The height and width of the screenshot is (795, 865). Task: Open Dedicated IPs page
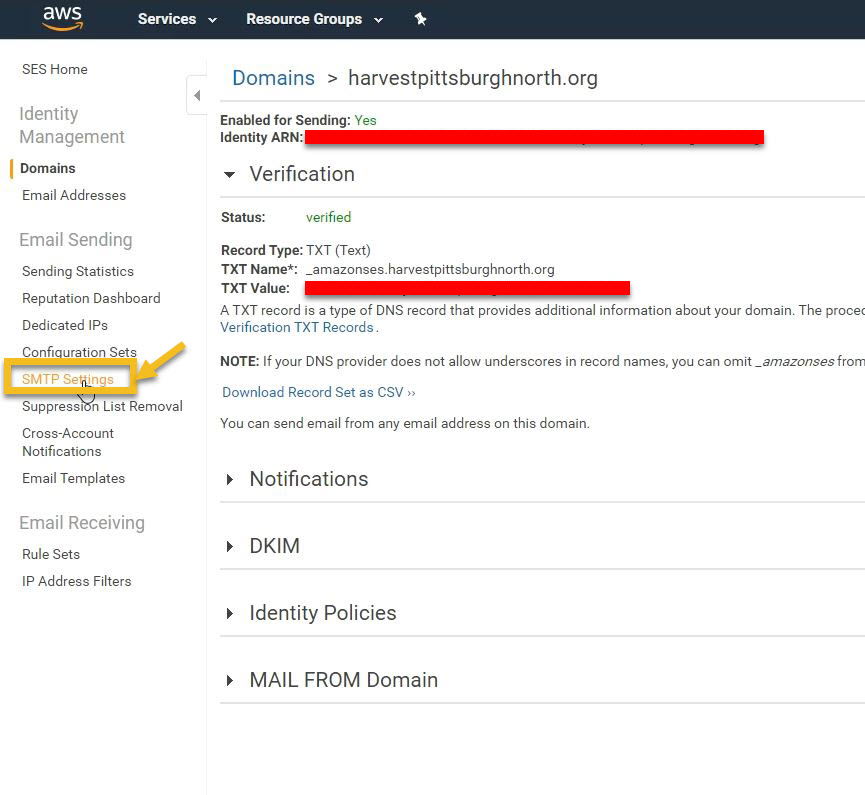click(65, 326)
